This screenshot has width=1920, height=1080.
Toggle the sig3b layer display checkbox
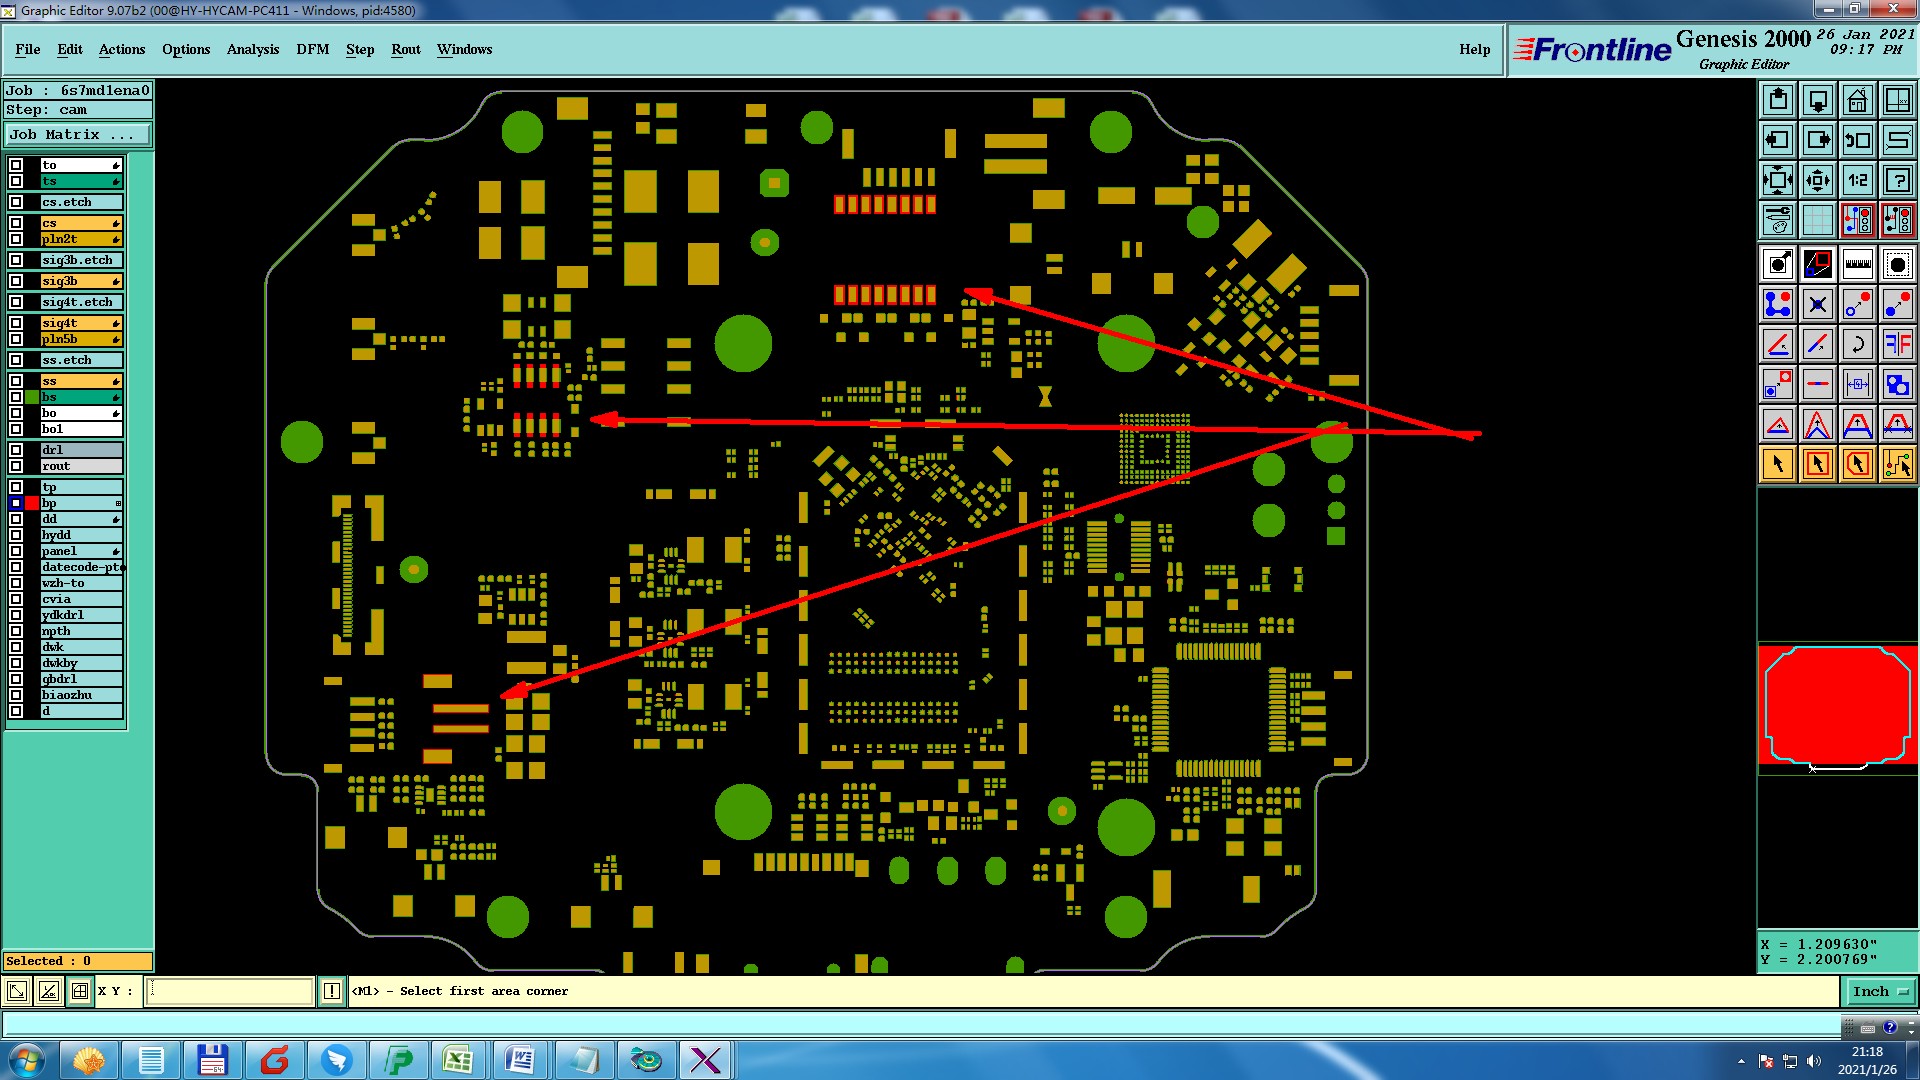(16, 281)
